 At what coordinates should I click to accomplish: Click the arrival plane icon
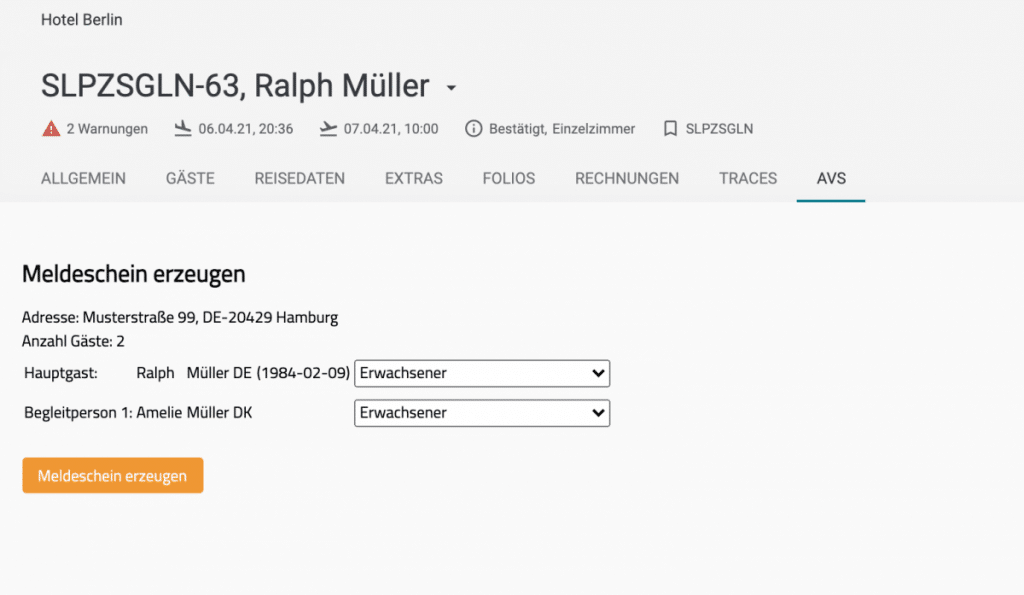pyautogui.click(x=183, y=129)
